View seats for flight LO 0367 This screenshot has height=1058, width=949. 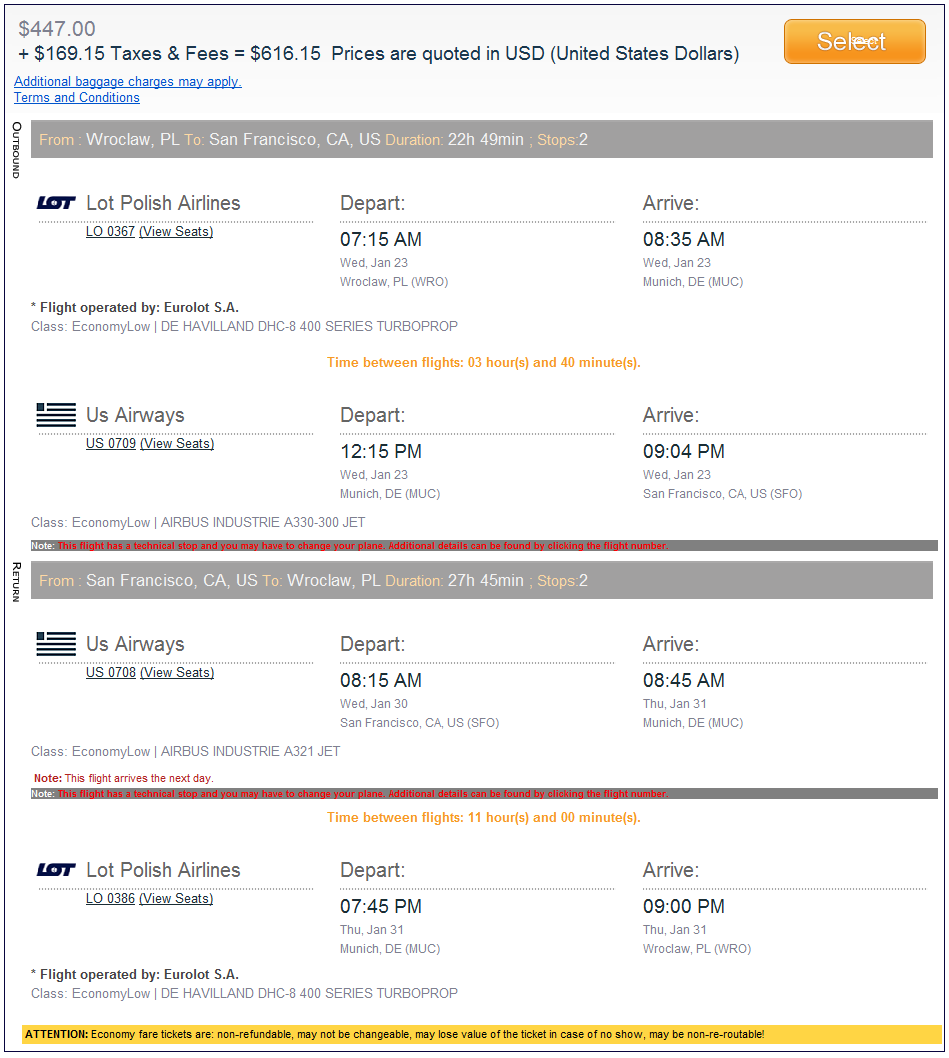pos(176,232)
